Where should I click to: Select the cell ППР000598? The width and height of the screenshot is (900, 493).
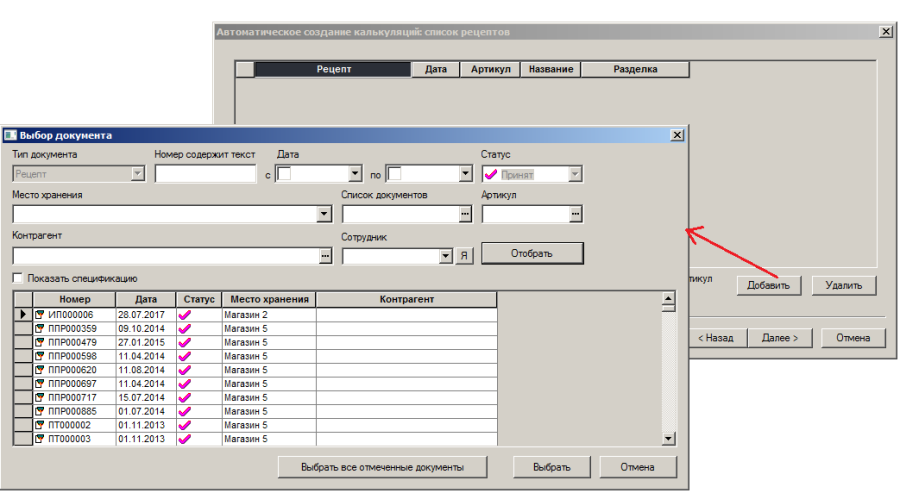pyautogui.click(x=75, y=356)
